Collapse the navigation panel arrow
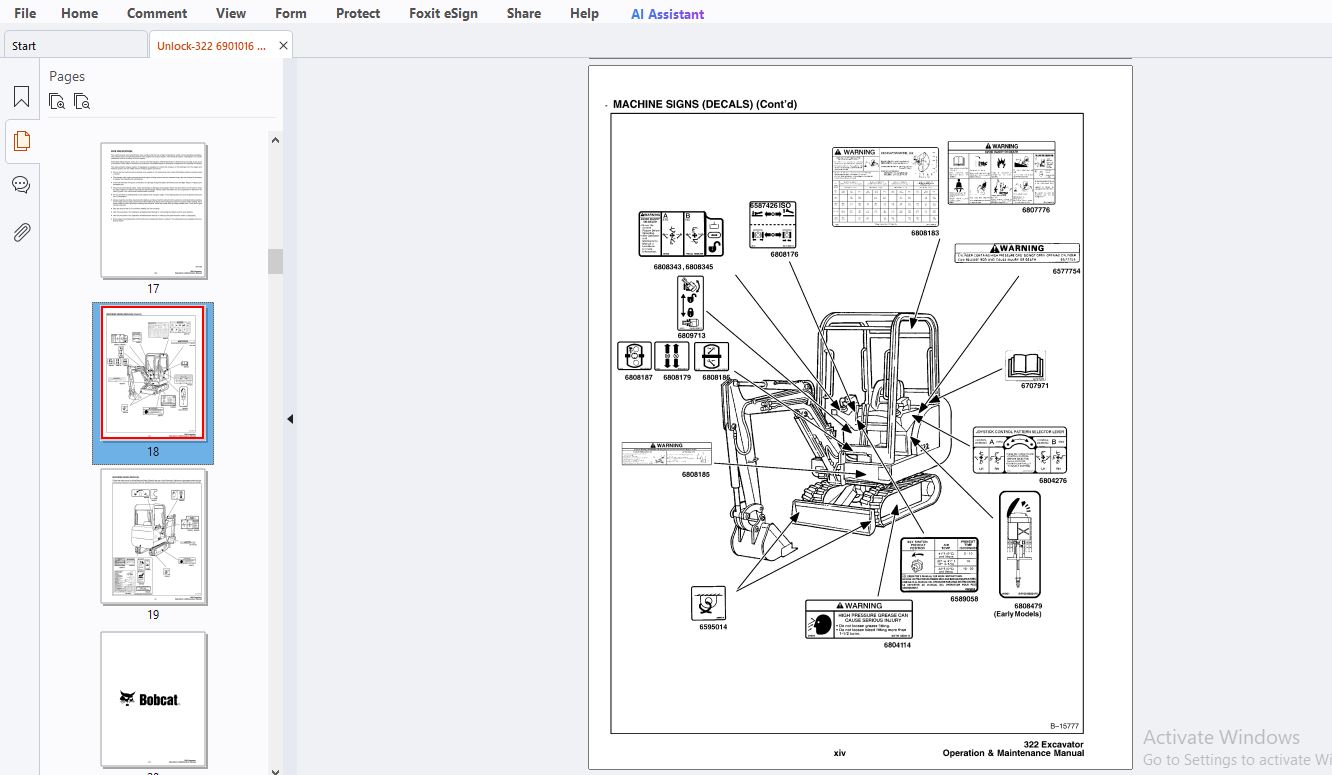Viewport: 1332px width, 775px height. (x=290, y=419)
